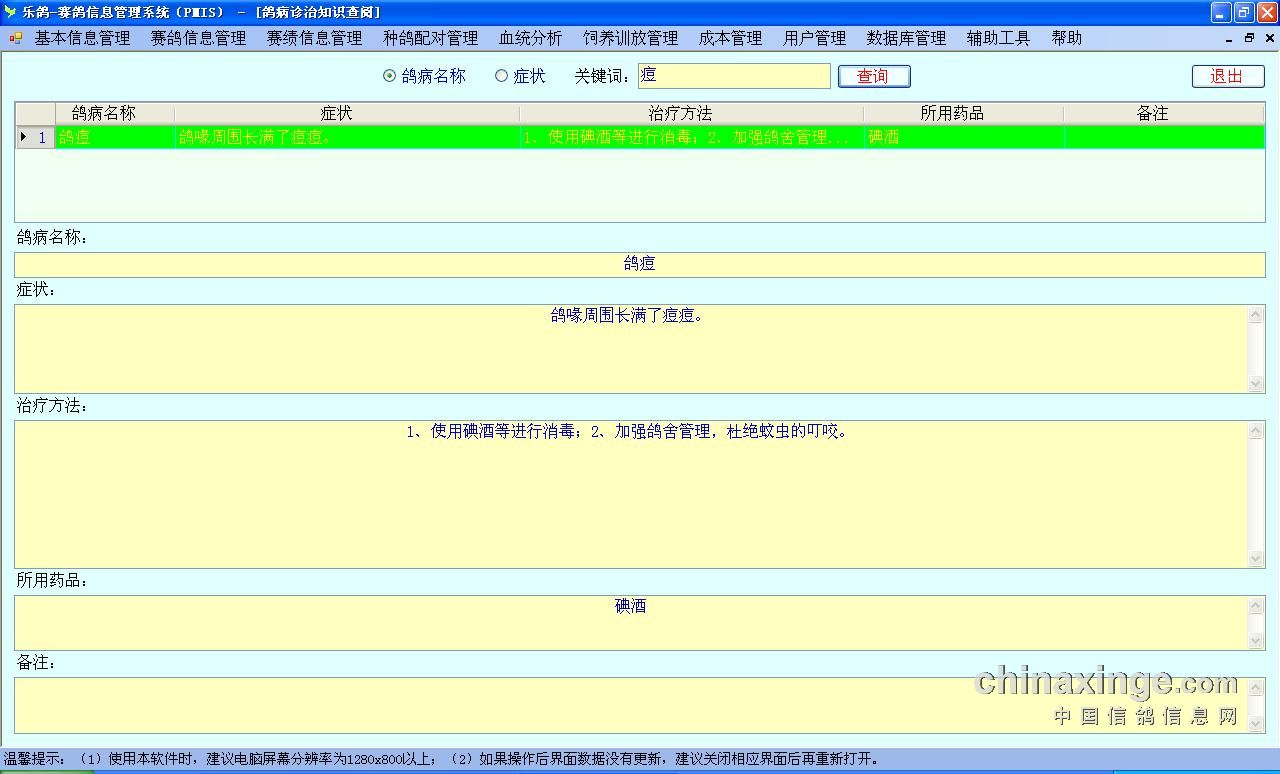Open the 种鸽配对管理 menu

pyautogui.click(x=430, y=38)
